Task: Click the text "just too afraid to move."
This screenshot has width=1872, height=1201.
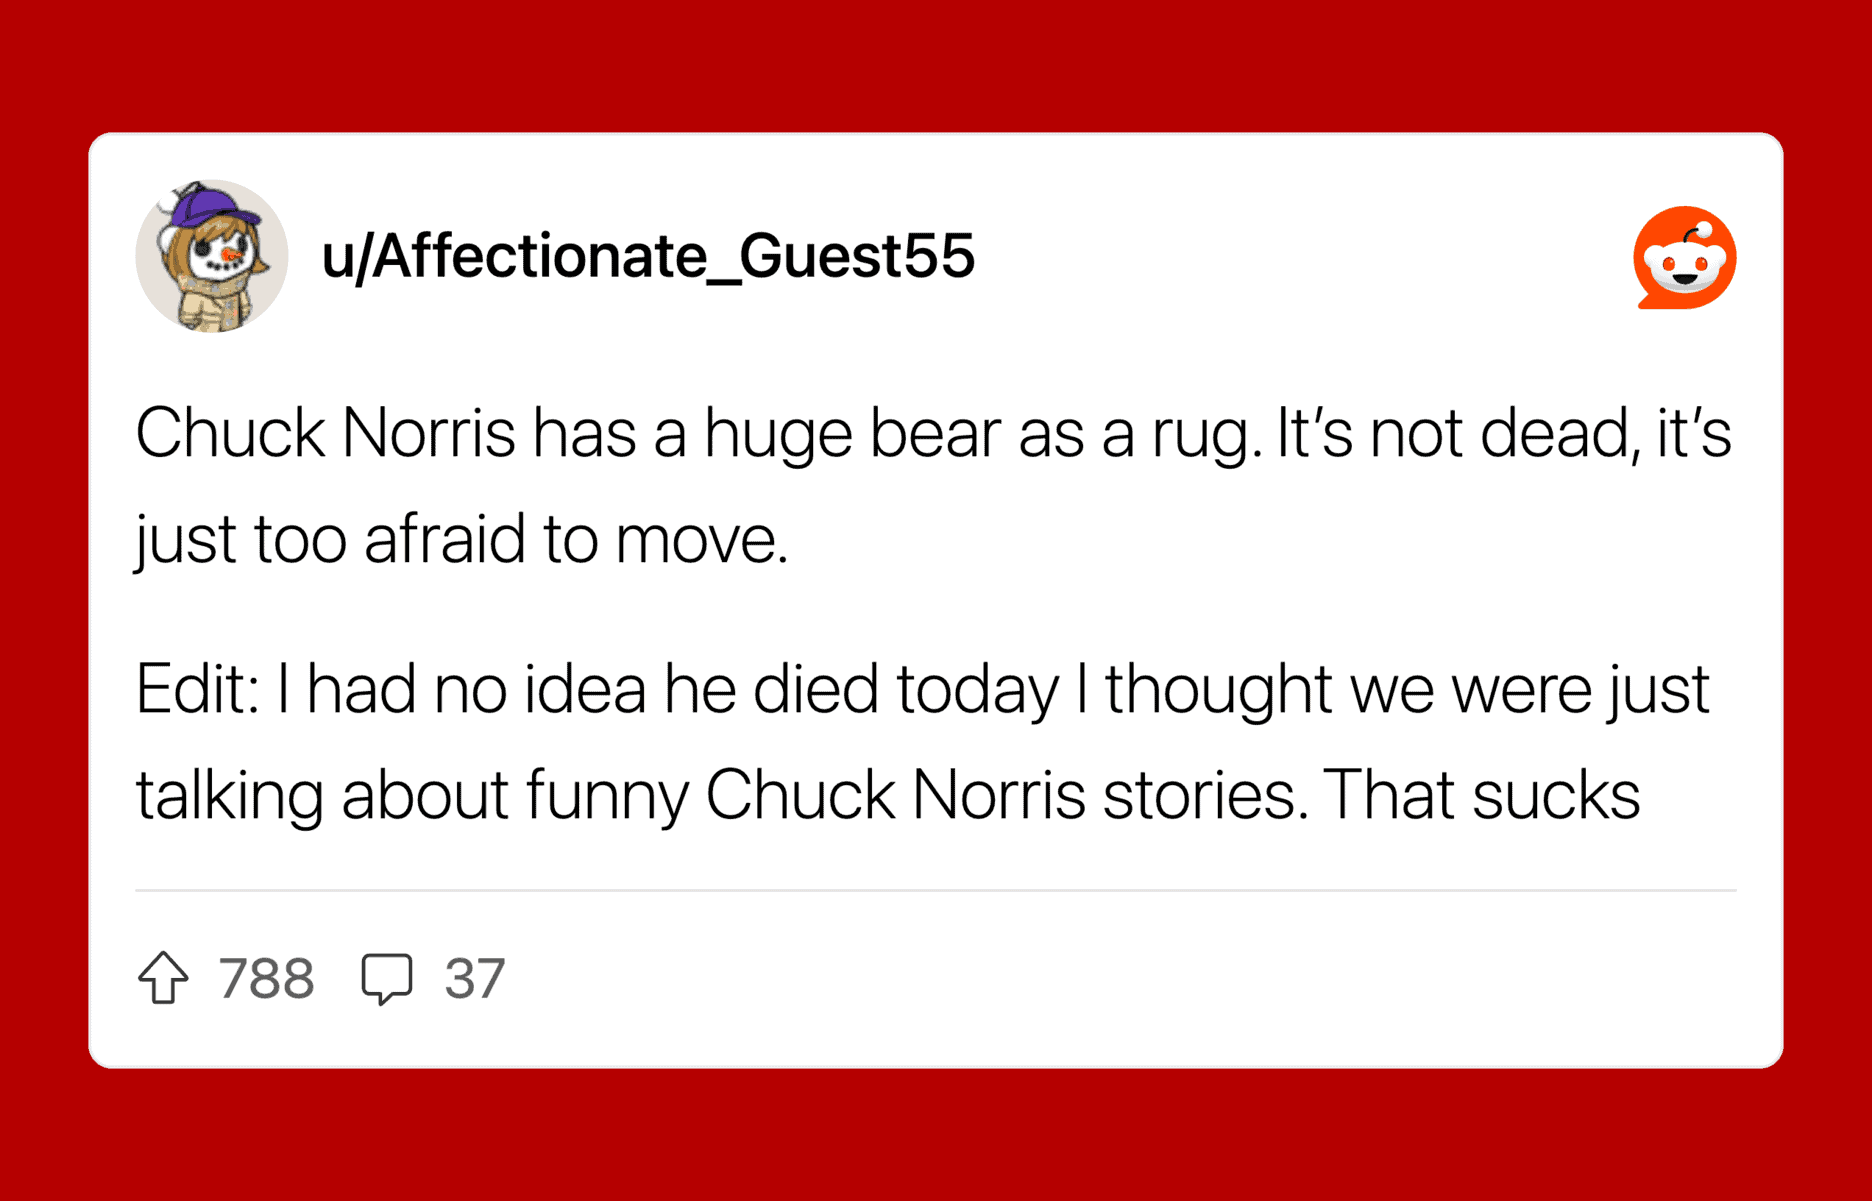Action: (x=461, y=540)
